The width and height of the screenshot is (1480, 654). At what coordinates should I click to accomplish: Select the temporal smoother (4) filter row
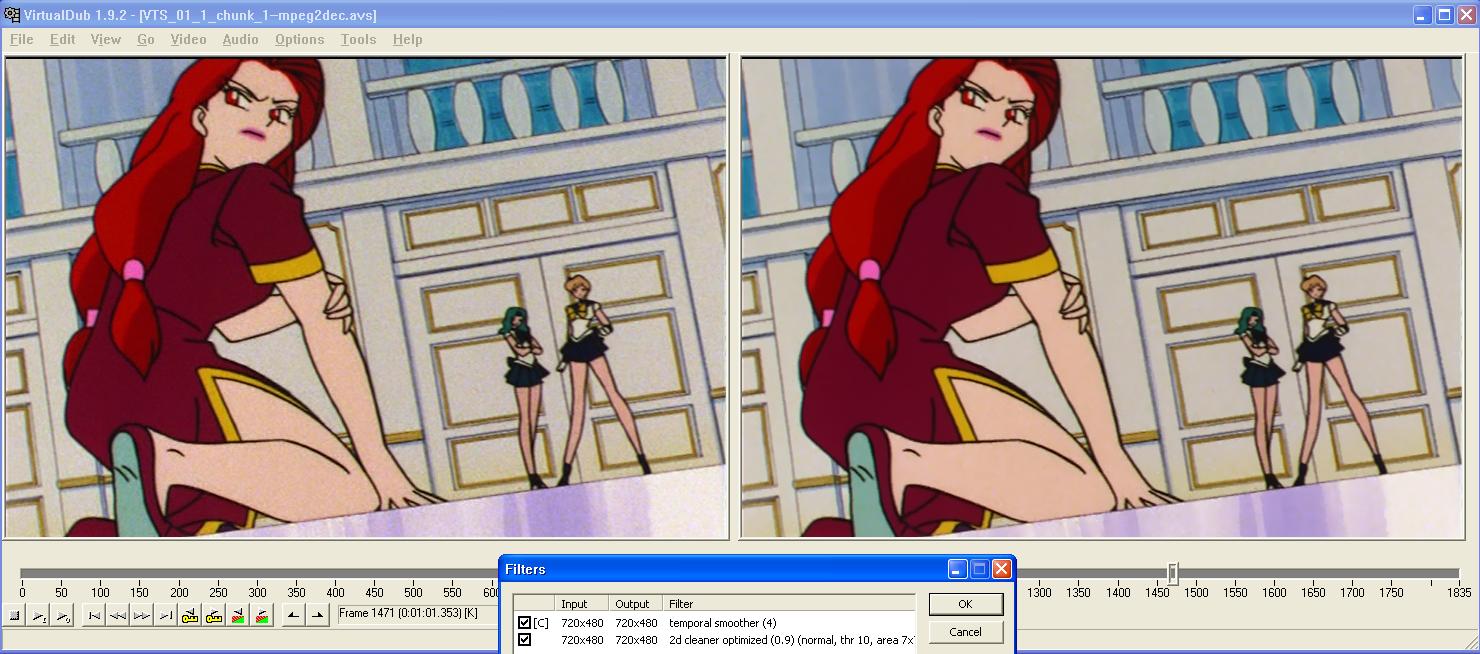pos(714,623)
